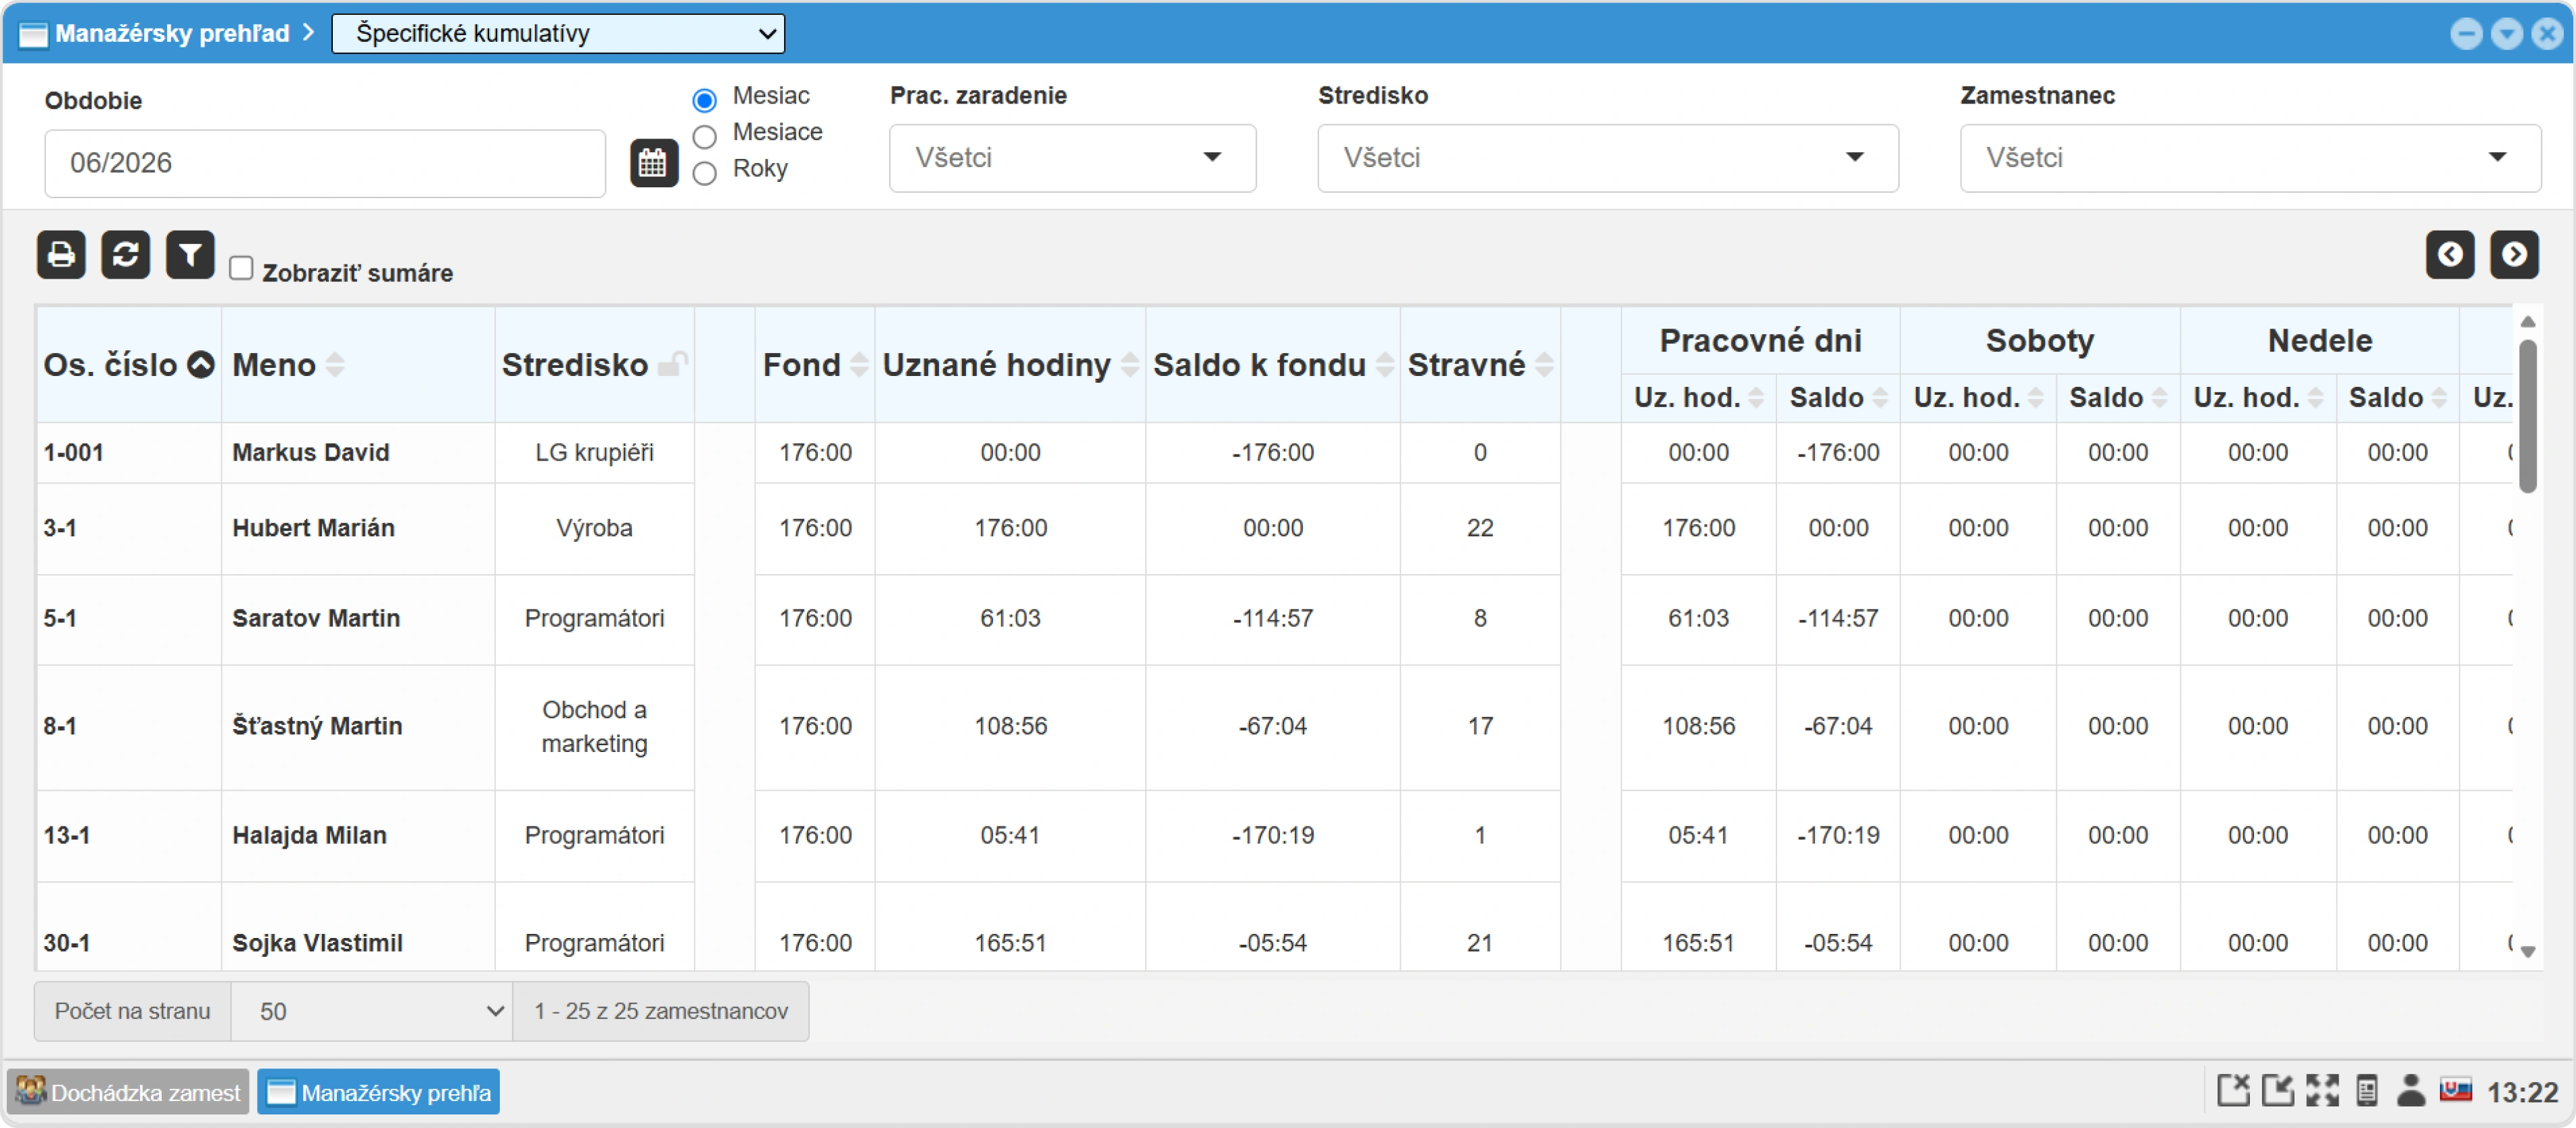Sort by Saldo k fondu column

coord(1385,365)
